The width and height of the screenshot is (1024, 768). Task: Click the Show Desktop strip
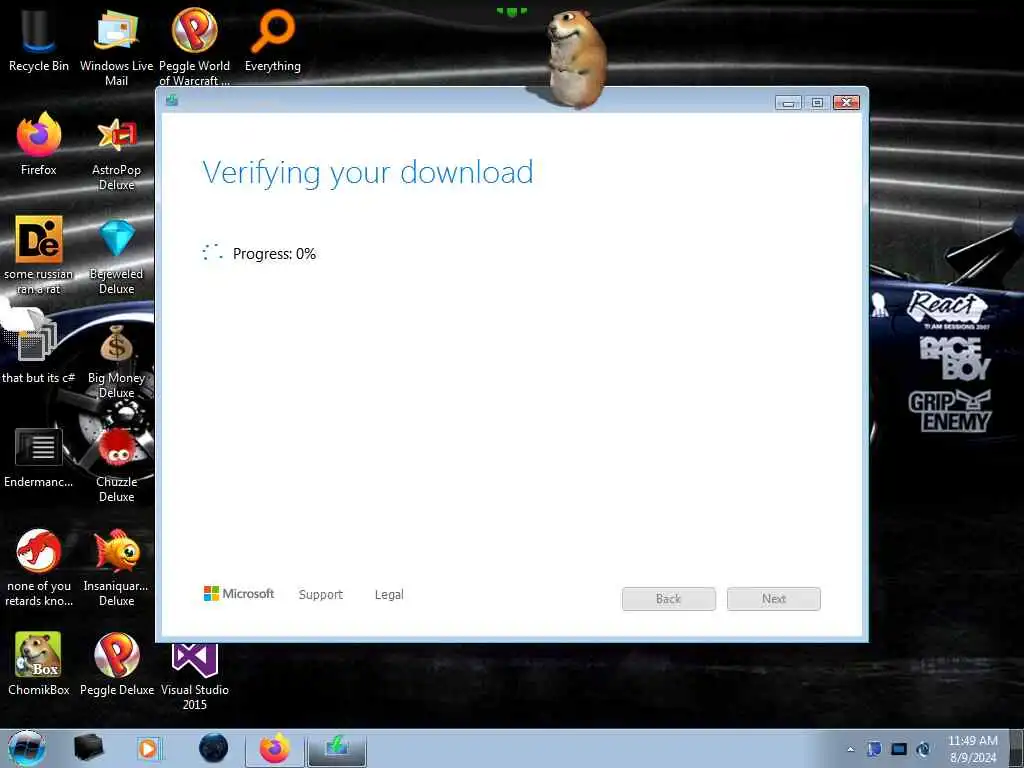(1016, 748)
